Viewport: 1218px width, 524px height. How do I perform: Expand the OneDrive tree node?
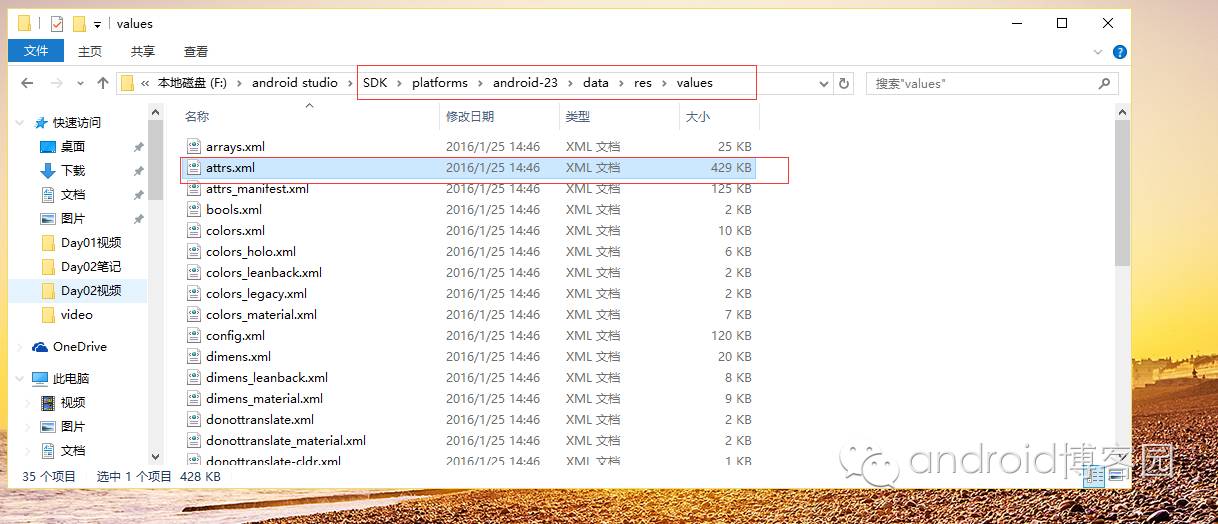click(21, 347)
